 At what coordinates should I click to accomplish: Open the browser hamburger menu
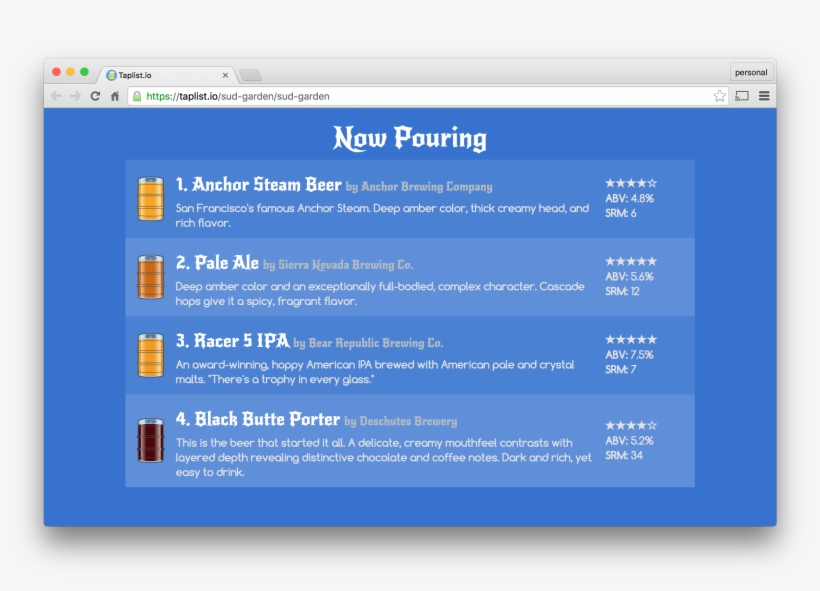763,97
